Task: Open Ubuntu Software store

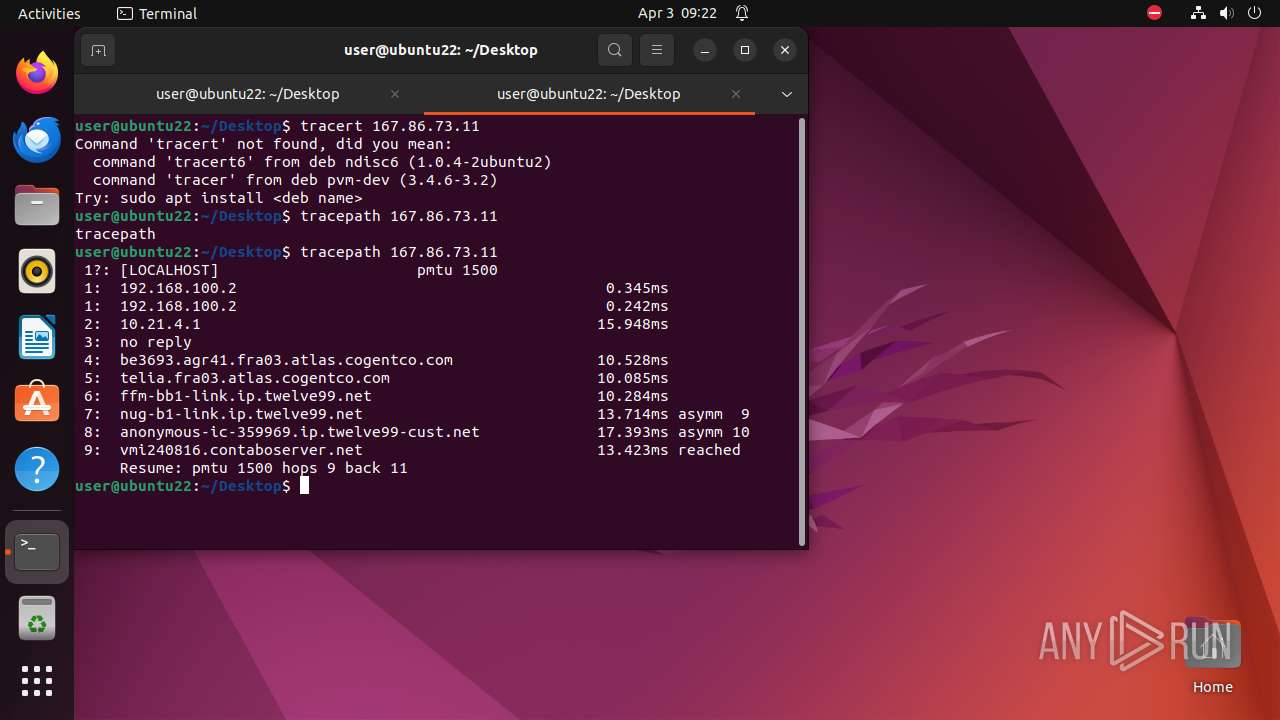Action: pyautogui.click(x=37, y=402)
